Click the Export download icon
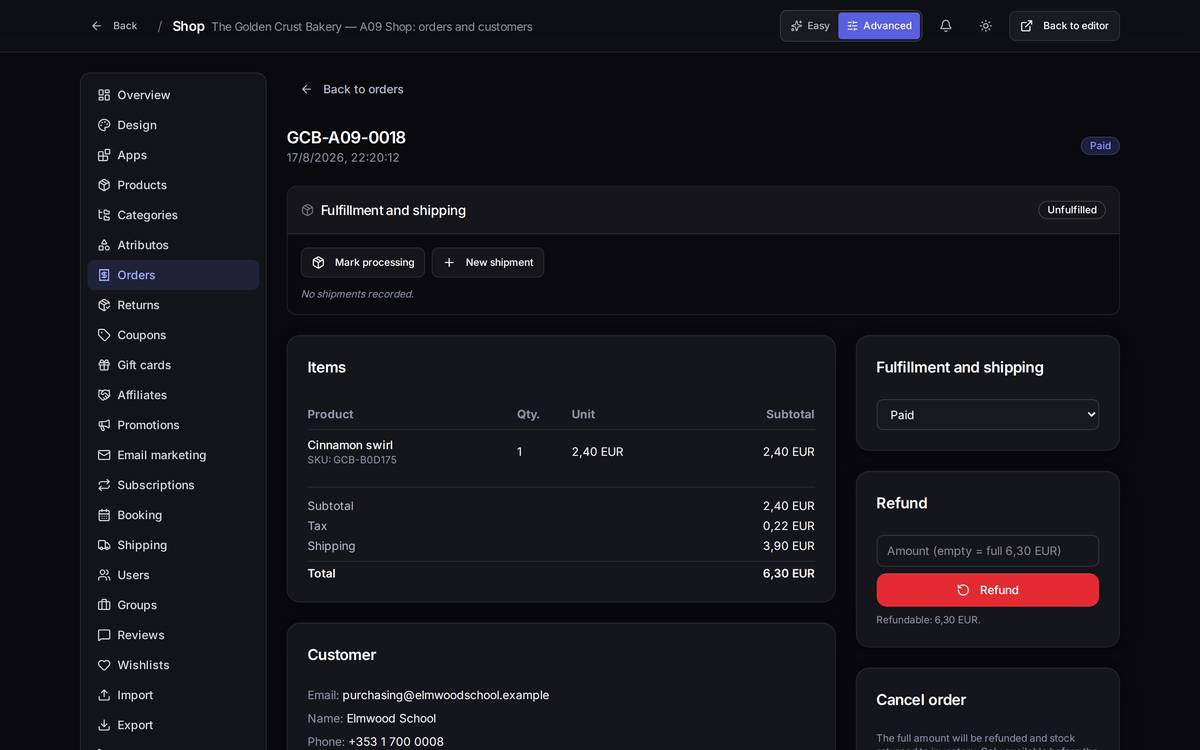The height and width of the screenshot is (750, 1200). pyautogui.click(x=104, y=725)
